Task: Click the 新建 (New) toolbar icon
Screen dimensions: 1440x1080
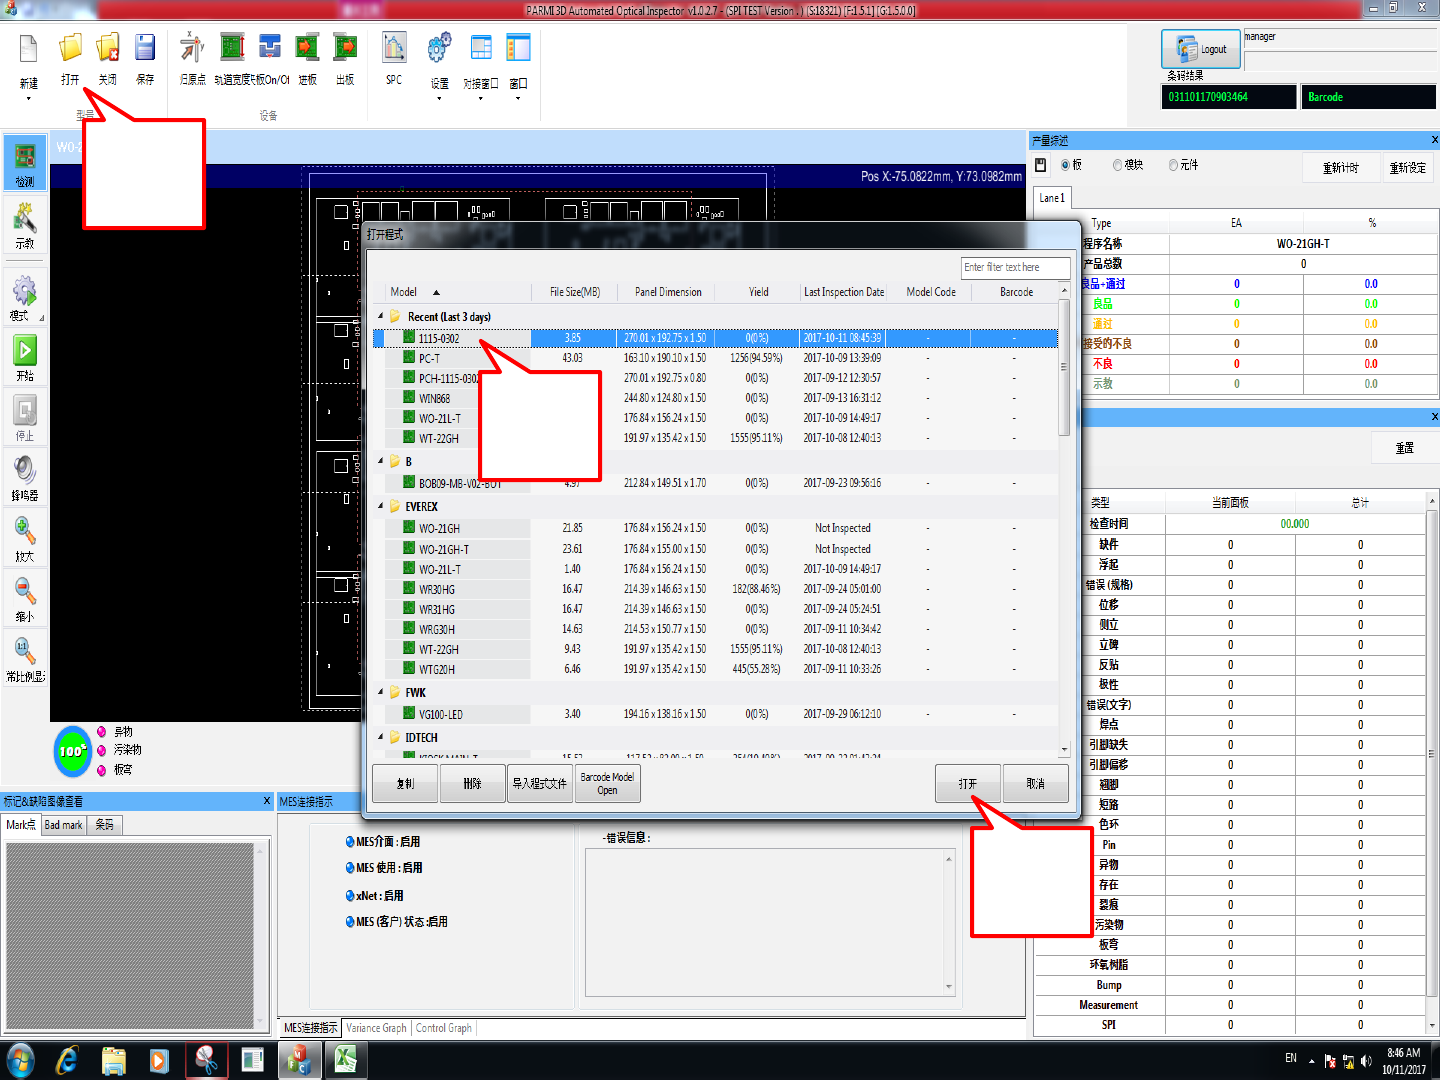Action: pos(28,50)
